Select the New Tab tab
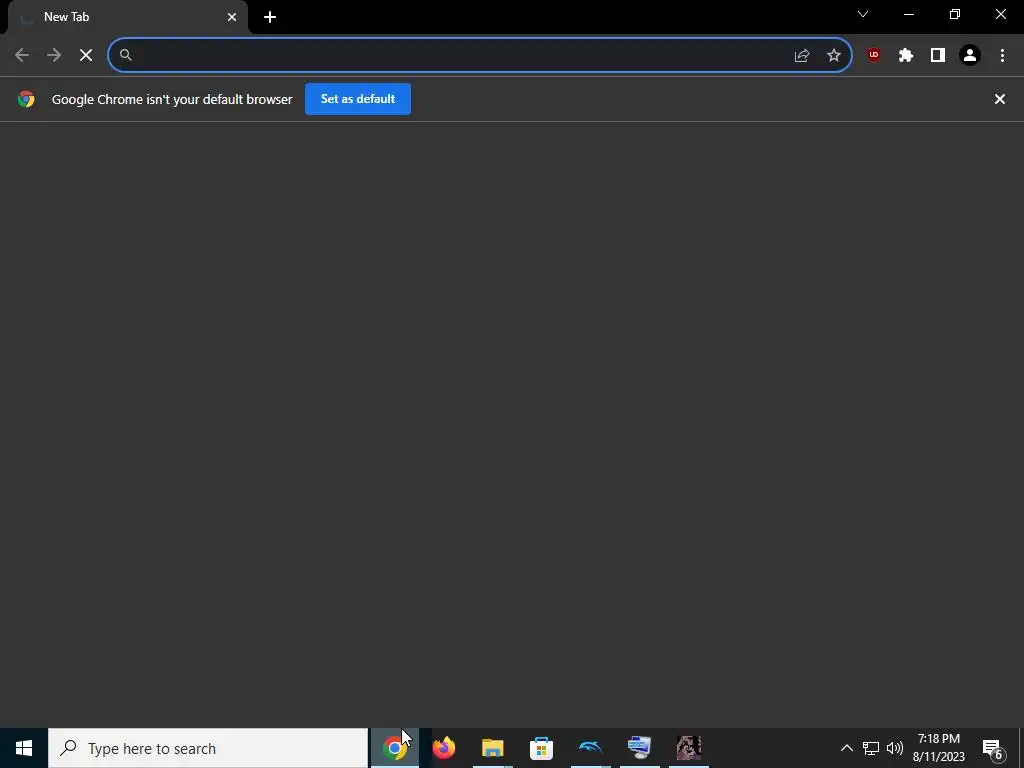This screenshot has height=768, width=1024. pos(127,17)
